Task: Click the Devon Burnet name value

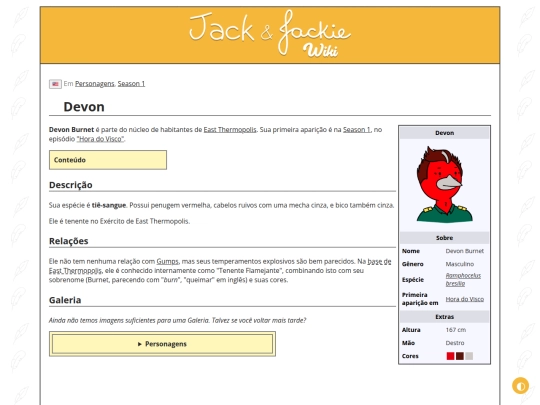Action: [x=465, y=251]
